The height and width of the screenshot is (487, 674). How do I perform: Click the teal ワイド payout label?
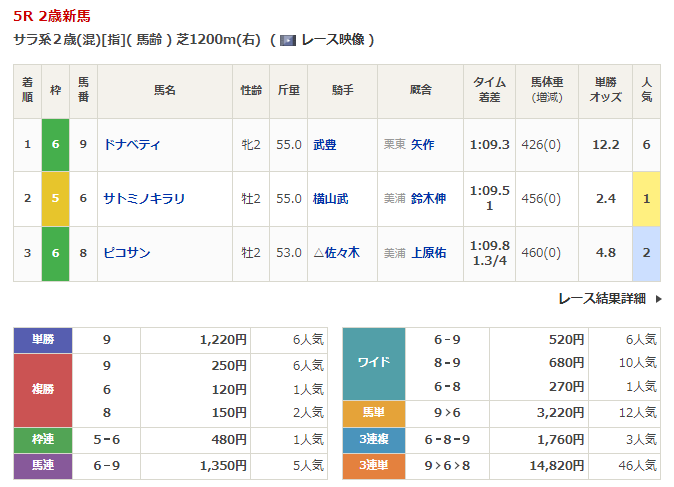[373, 363]
